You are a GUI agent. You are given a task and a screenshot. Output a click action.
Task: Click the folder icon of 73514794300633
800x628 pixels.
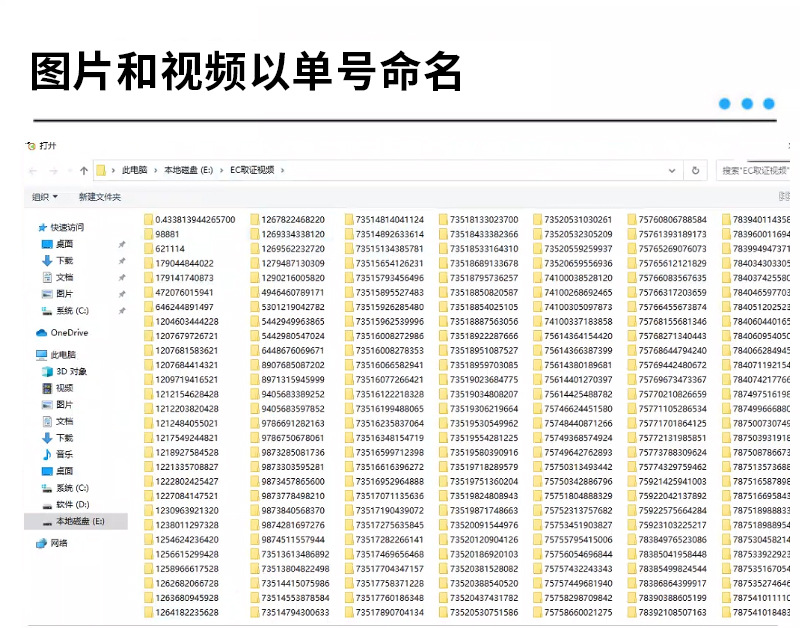point(255,612)
